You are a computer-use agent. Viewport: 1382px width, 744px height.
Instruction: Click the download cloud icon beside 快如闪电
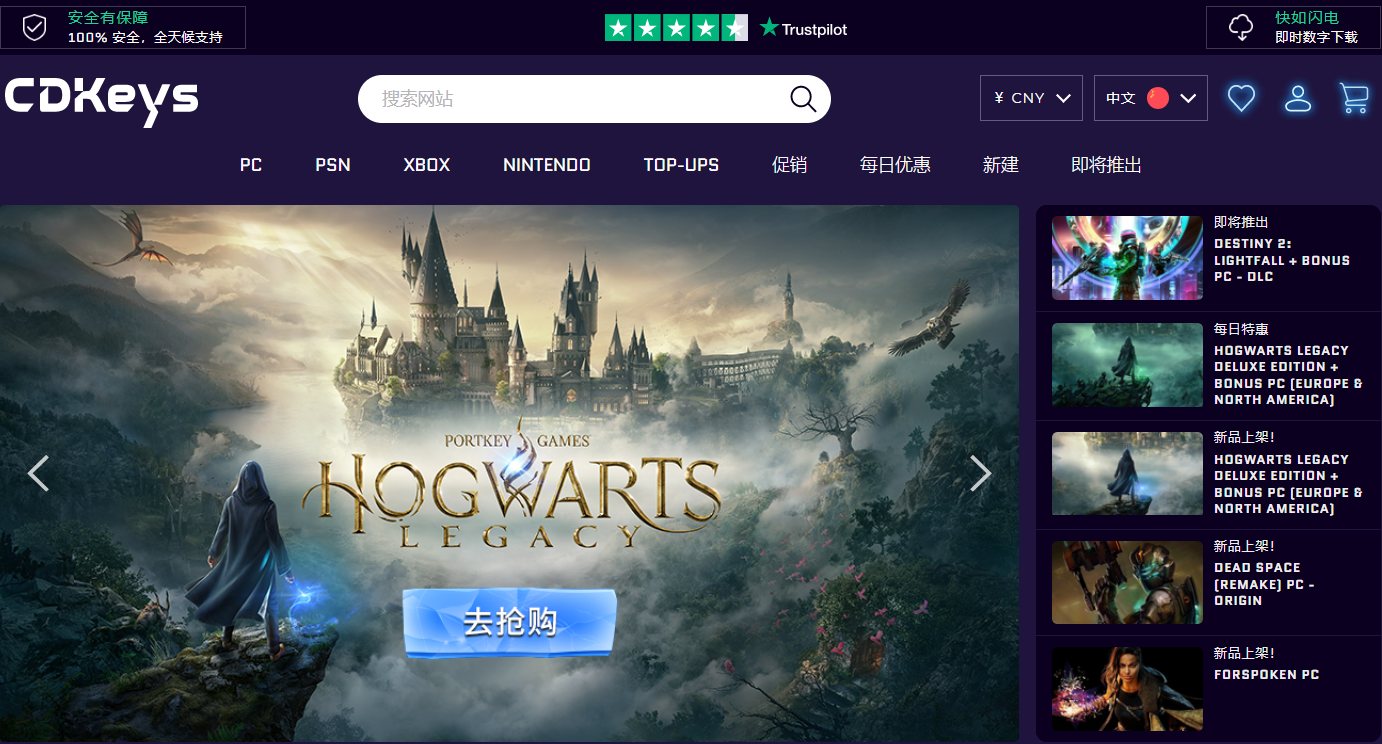click(1240, 27)
